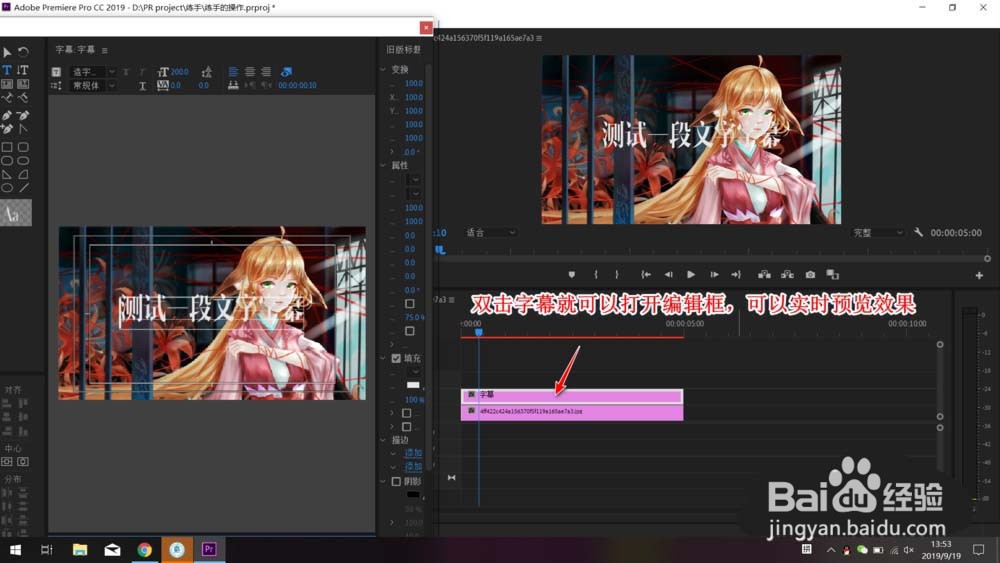The image size is (1000, 563).
Task: Select the Wedge triangle tool
Action: tap(7, 174)
